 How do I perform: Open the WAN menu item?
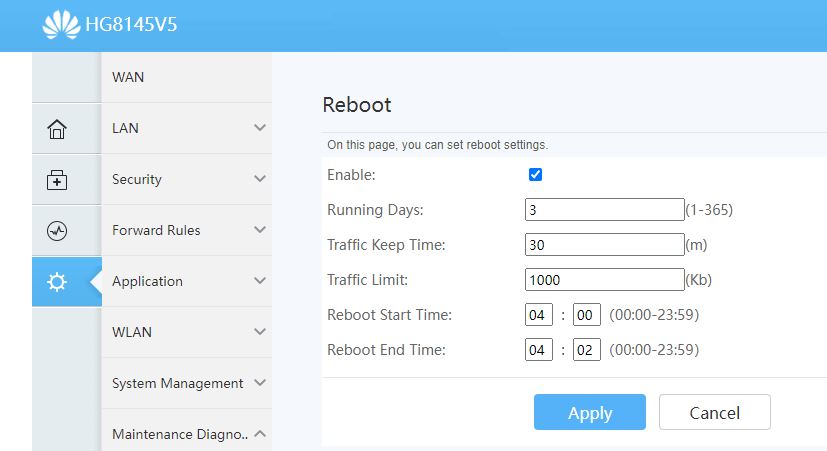pos(128,77)
